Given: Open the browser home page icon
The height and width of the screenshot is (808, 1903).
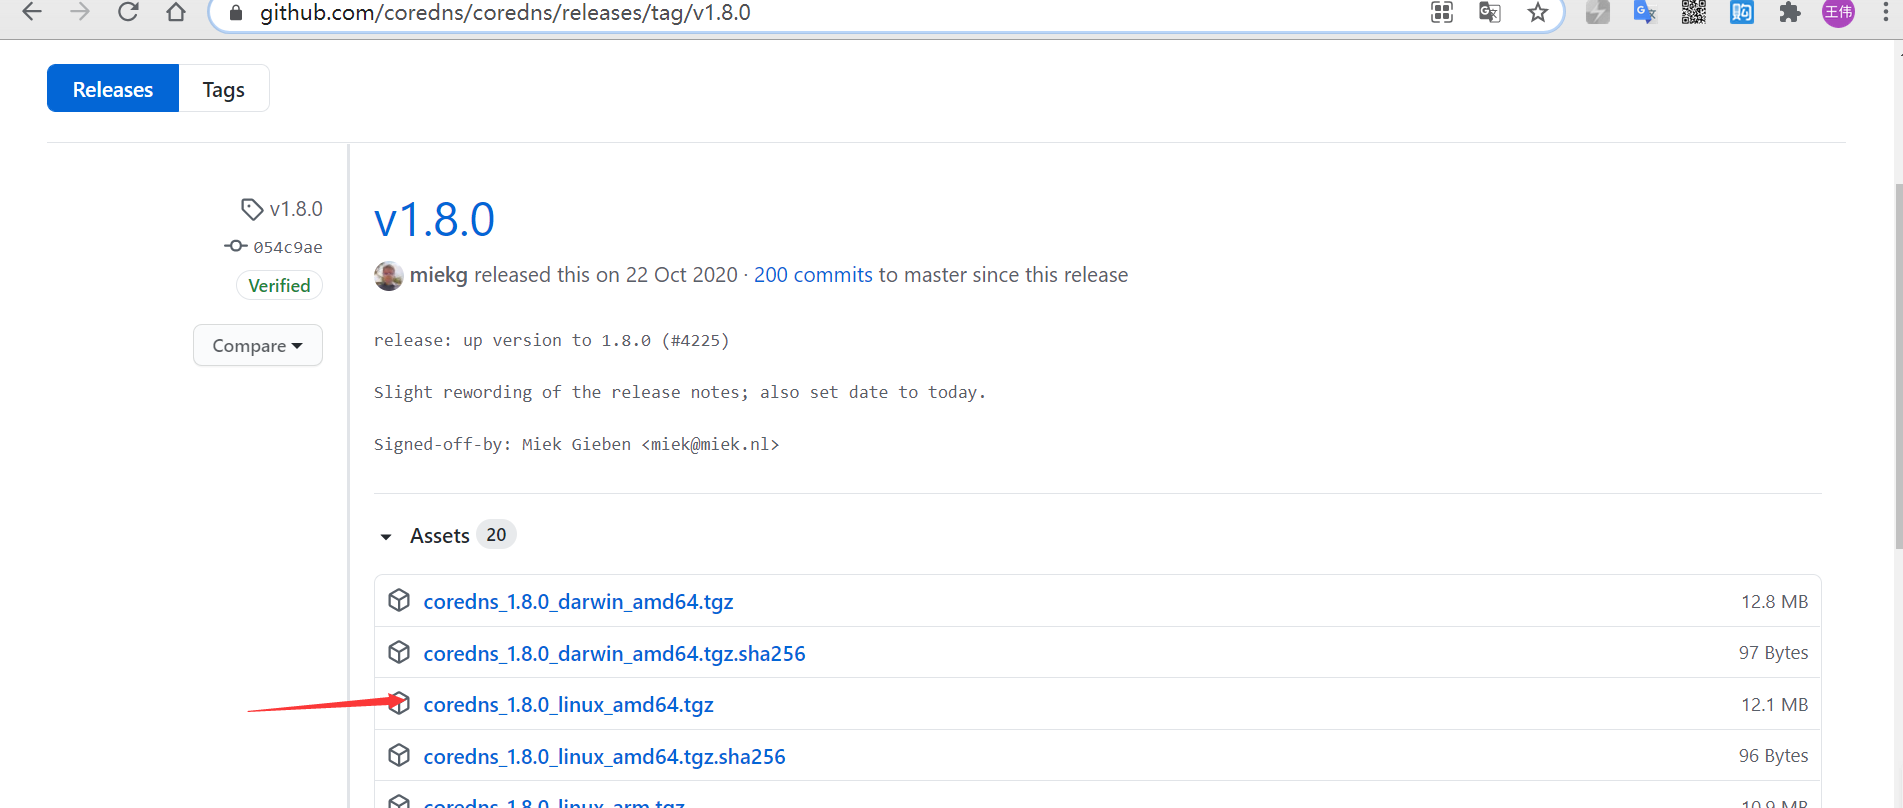Looking at the screenshot, I should point(176,12).
